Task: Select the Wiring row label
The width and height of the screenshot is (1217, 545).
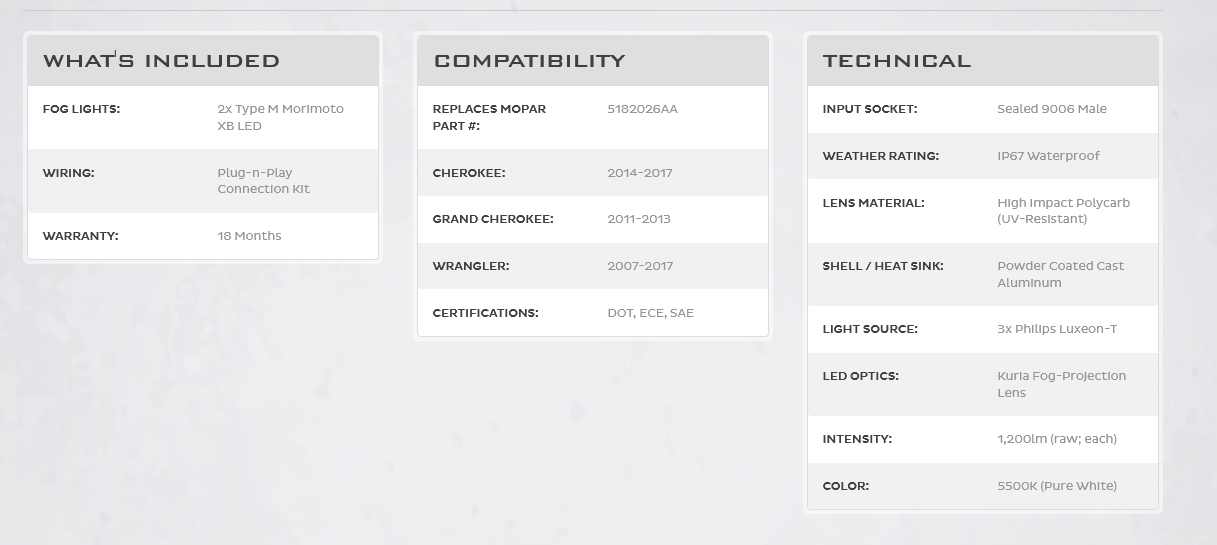Action: pyautogui.click(x=68, y=173)
